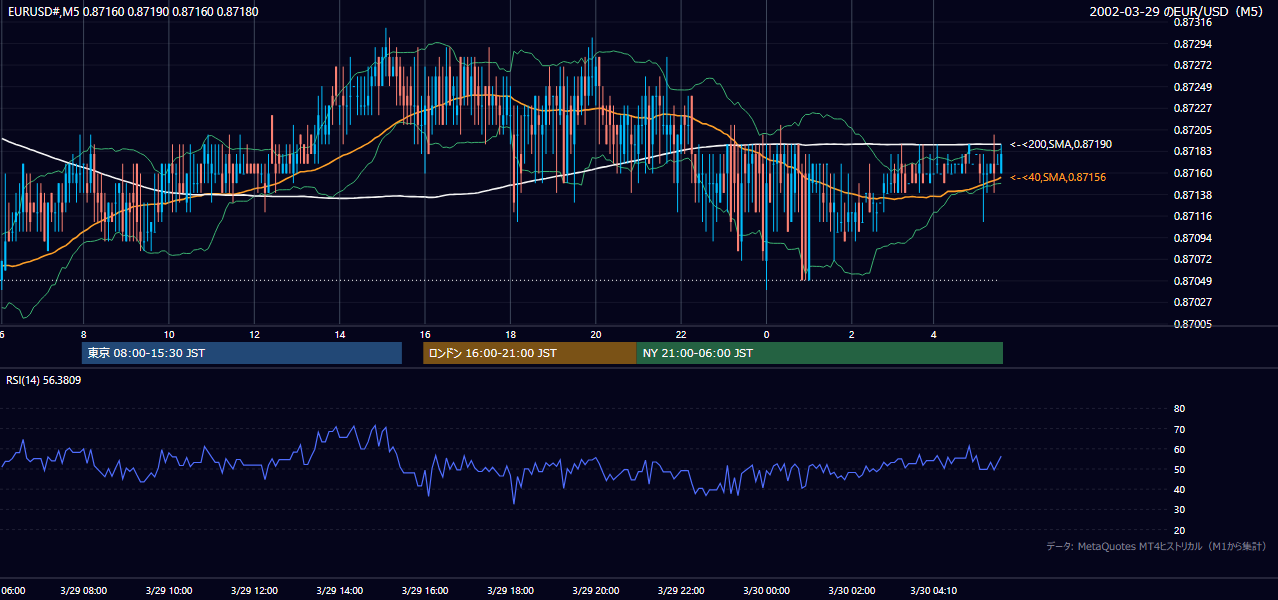Click the 0.87205 price axis label
Image resolution: width=1278 pixels, height=600 pixels.
click(x=1192, y=130)
